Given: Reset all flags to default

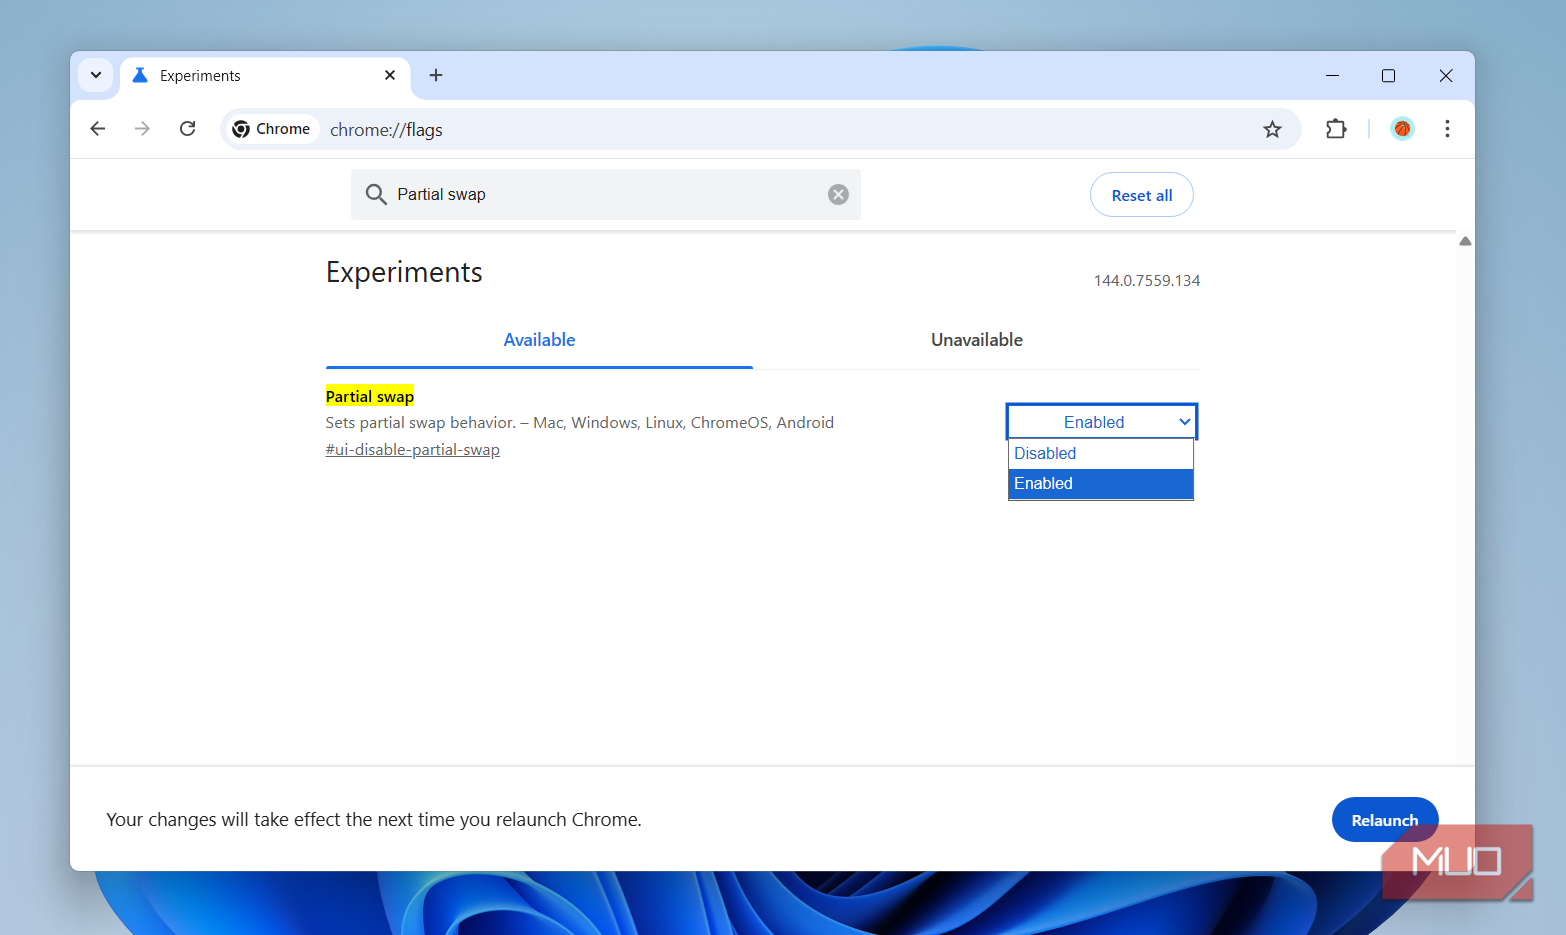Looking at the screenshot, I should click(1142, 195).
